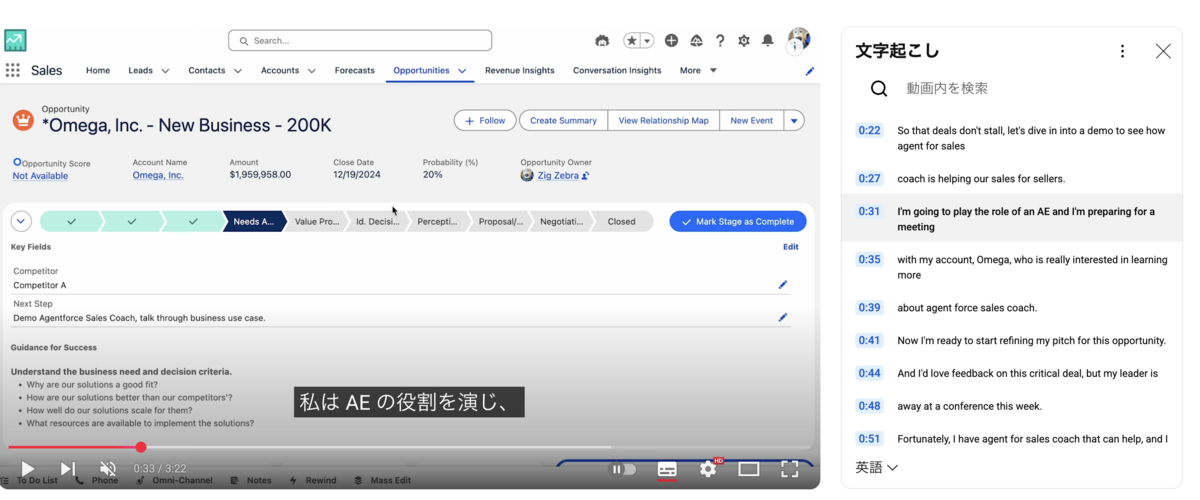Click the Salesforce app logo
Viewport: 1200px width, 500px height.
click(x=15, y=40)
